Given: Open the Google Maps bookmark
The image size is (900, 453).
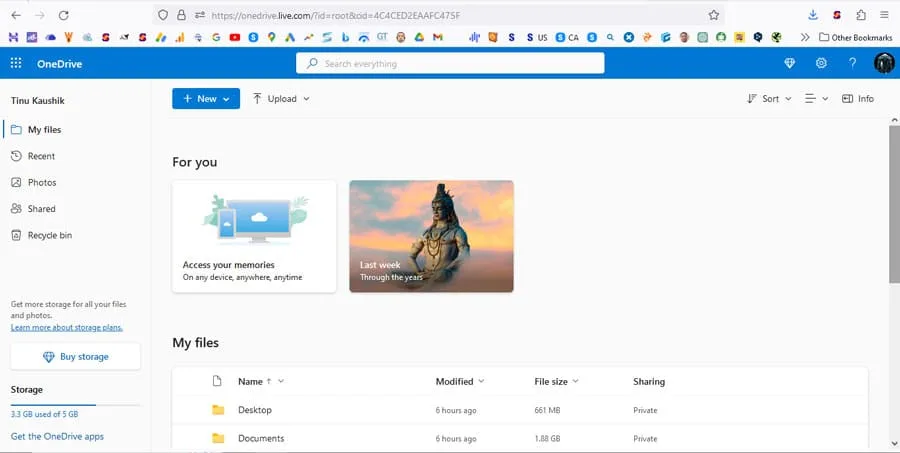Looking at the screenshot, I should click(x=271, y=37).
